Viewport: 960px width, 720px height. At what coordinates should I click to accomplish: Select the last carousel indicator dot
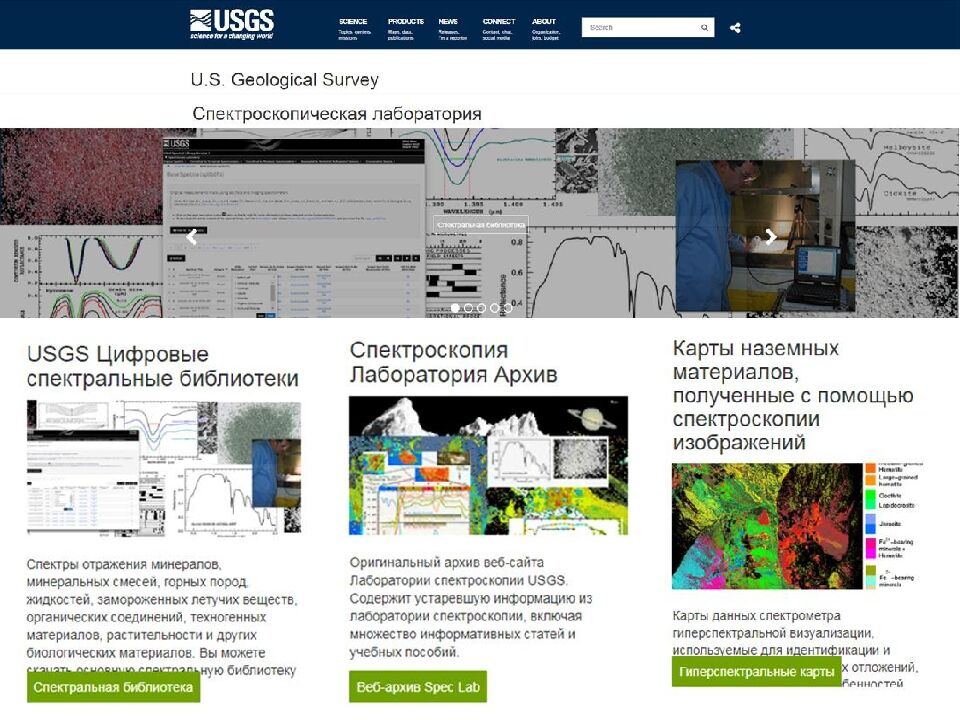point(508,308)
